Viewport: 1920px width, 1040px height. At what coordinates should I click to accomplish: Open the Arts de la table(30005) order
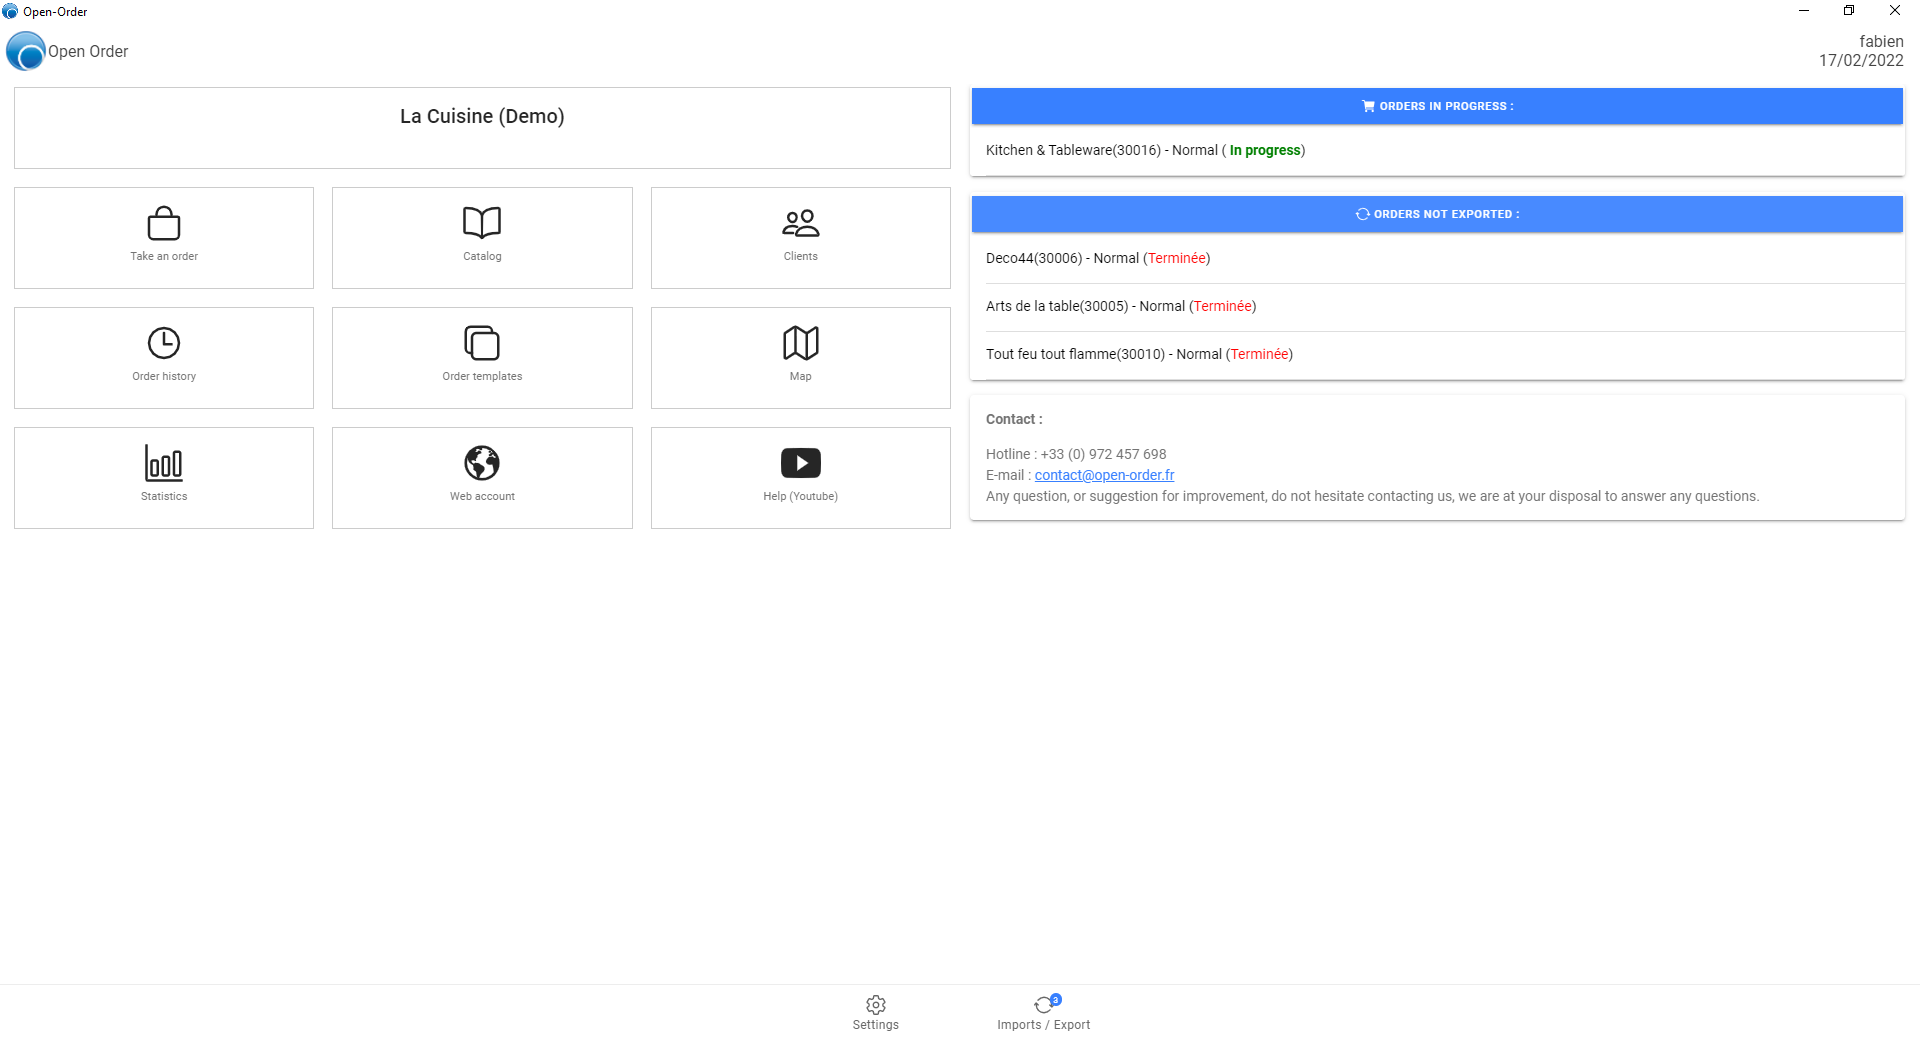(x=1437, y=306)
